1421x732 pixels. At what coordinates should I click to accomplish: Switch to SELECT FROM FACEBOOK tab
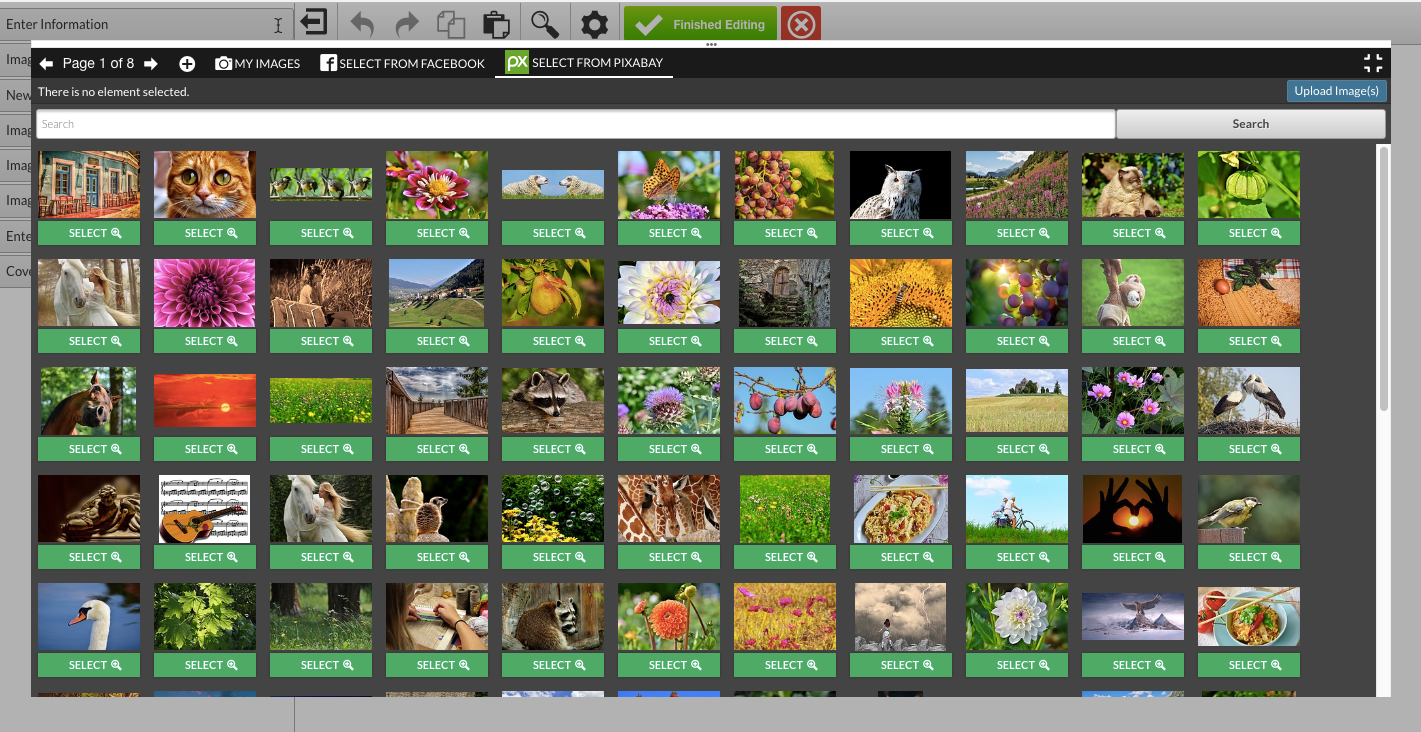402,63
